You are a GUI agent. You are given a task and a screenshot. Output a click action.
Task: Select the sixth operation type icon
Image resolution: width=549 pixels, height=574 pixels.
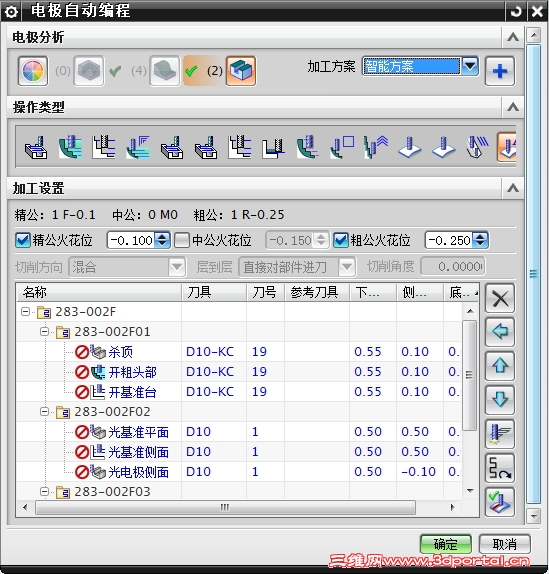[x=206, y=147]
